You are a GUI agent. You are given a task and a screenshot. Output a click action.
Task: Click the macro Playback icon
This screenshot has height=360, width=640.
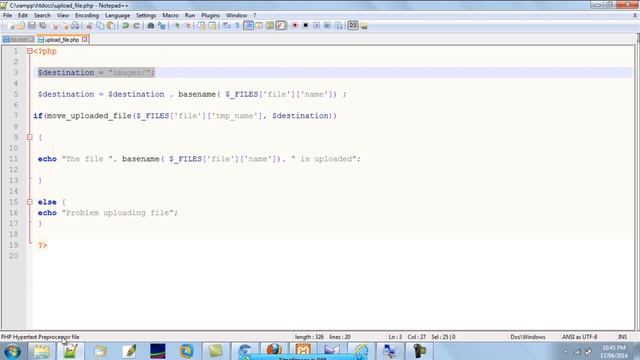pos(316,26)
